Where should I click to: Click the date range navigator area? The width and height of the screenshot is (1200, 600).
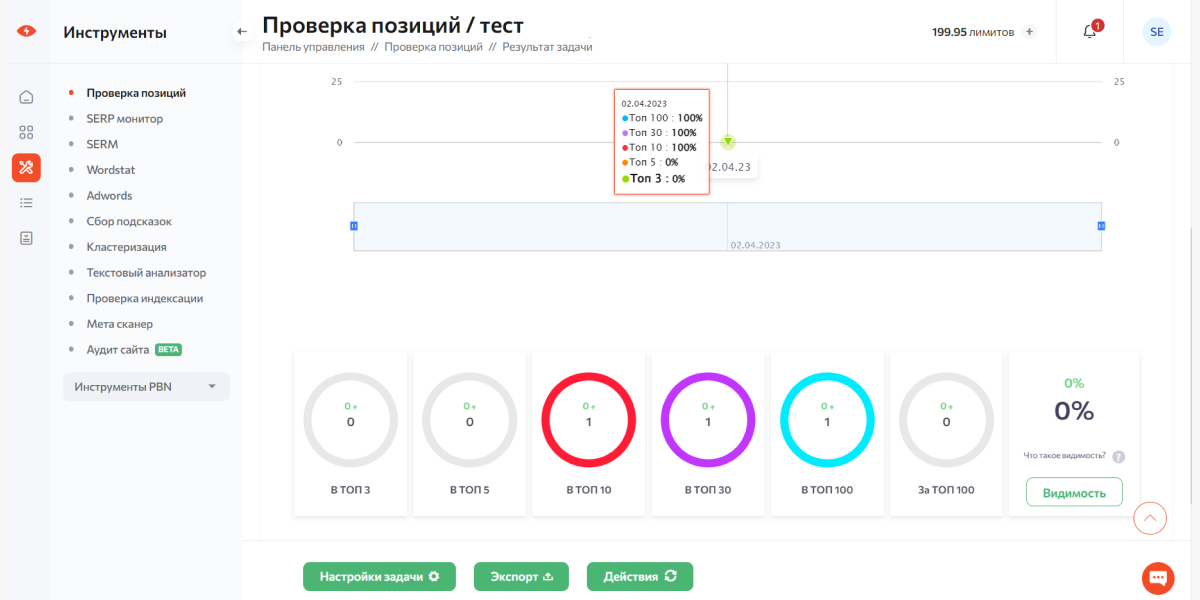coord(727,226)
